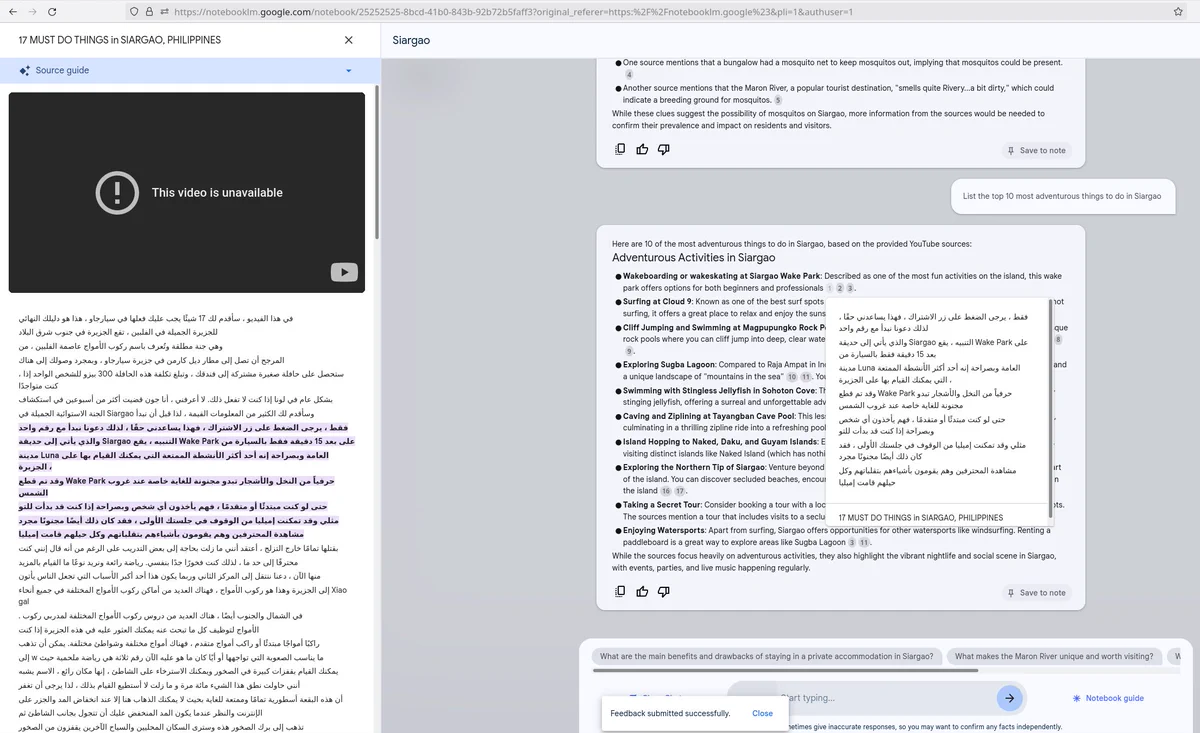Open citation 2 in Wake Park bullet
The width and height of the screenshot is (1200, 733).
(x=840, y=288)
